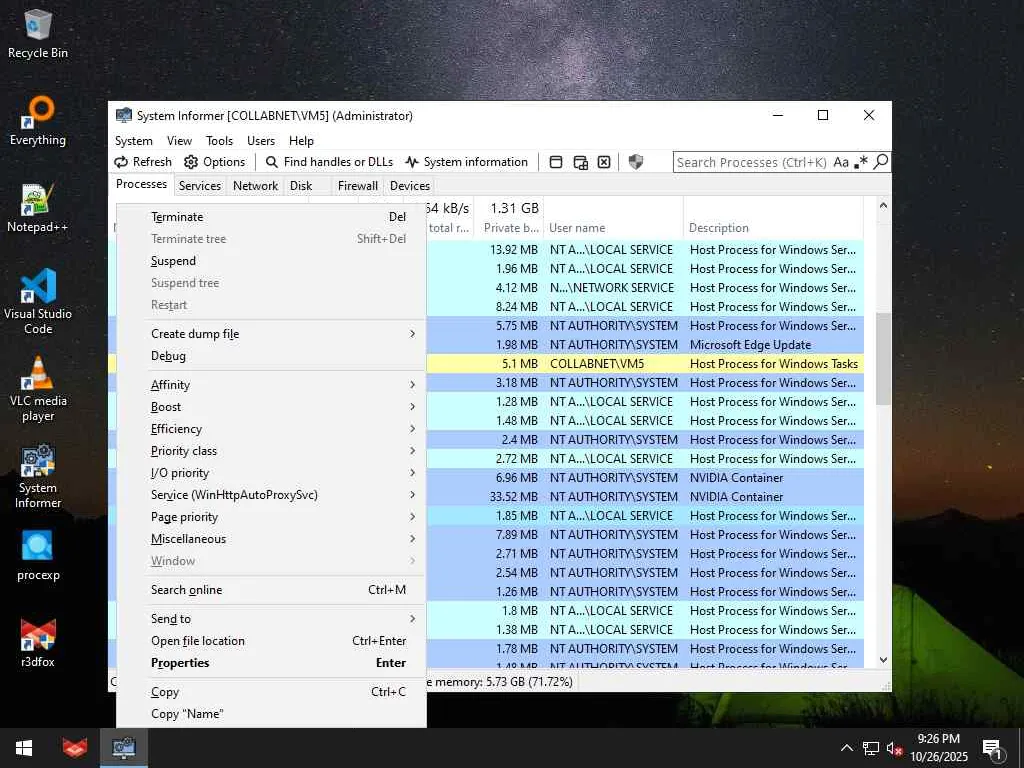Open the View menu
This screenshot has height=768, width=1024.
(179, 140)
